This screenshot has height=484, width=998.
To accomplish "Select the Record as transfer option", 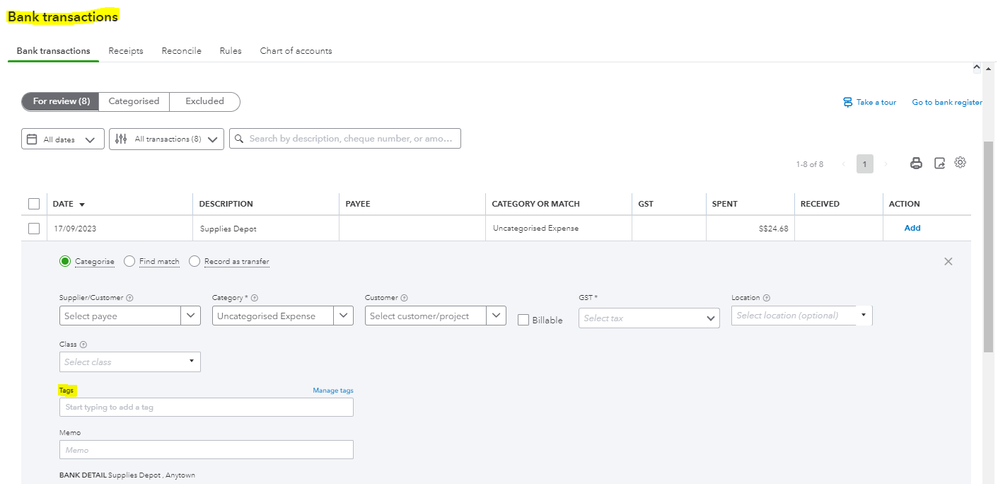I will (195, 261).
